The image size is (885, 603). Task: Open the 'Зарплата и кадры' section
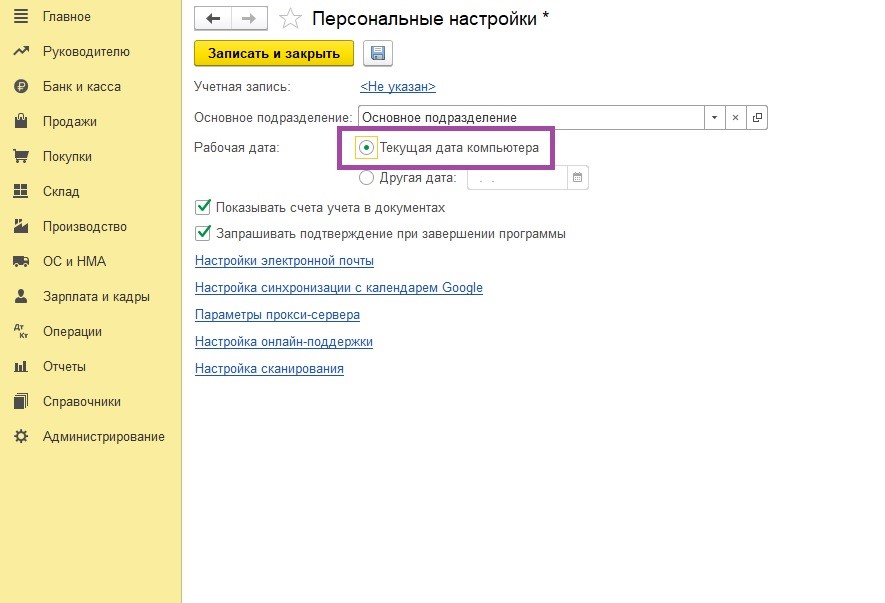[x=95, y=297]
